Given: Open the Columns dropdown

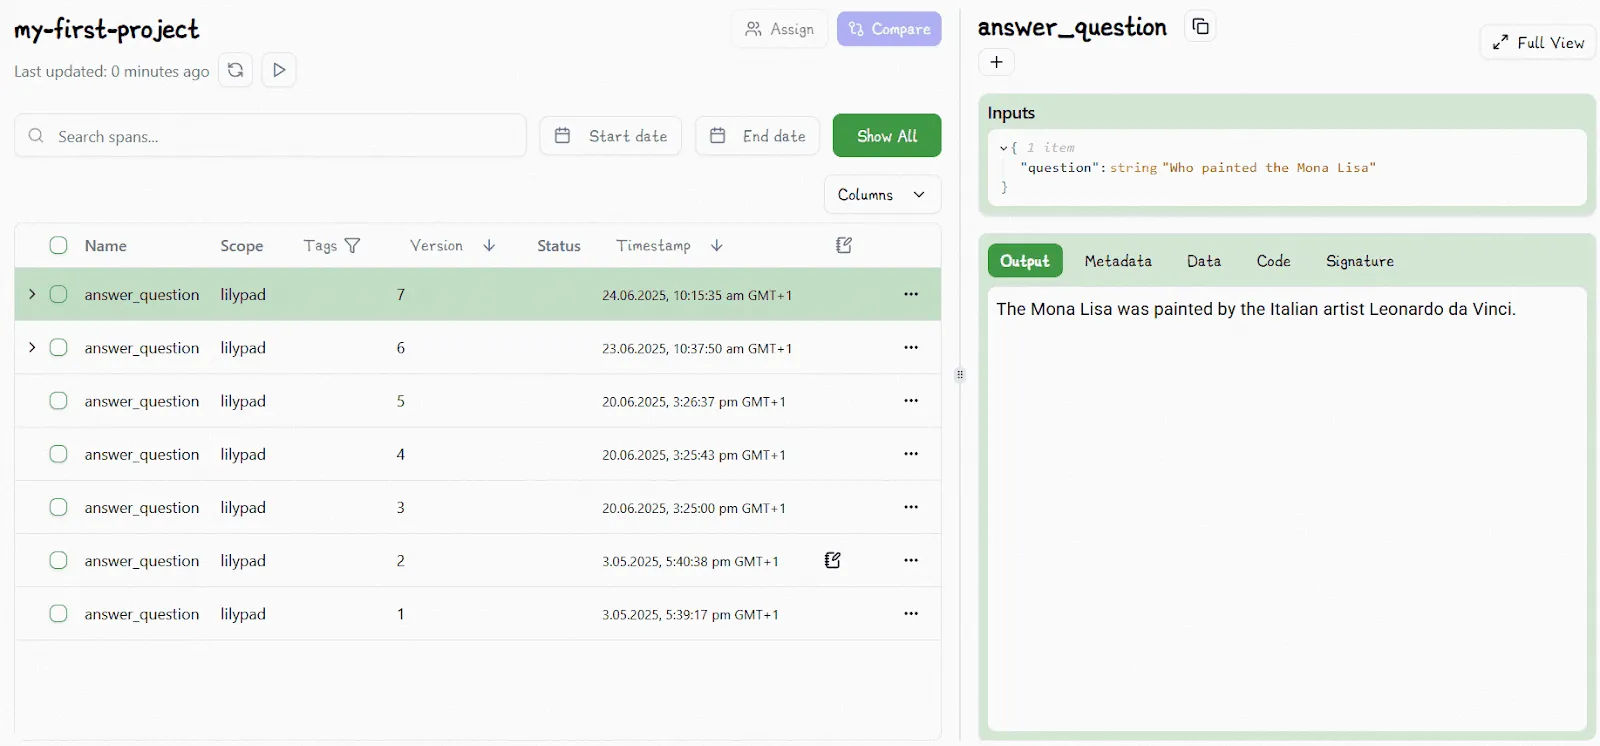Looking at the screenshot, I should click(x=881, y=195).
